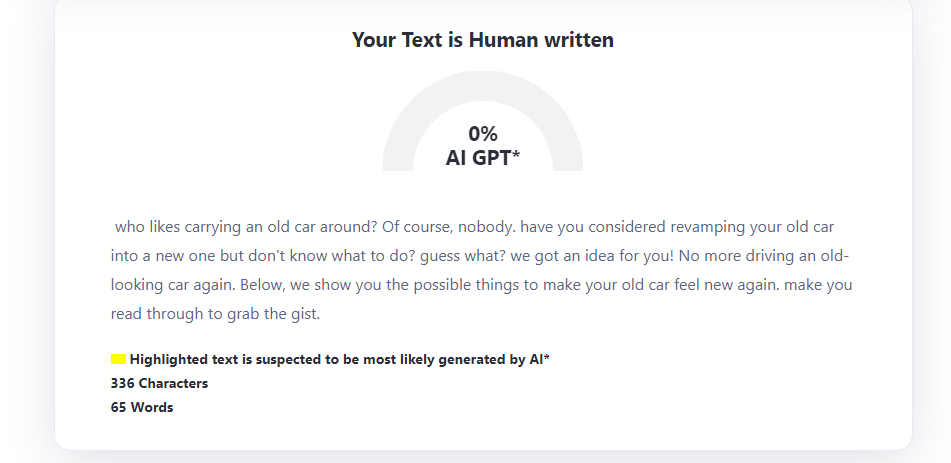Image resolution: width=951 pixels, height=463 pixels.
Task: Click the 0% score value
Action: point(483,133)
